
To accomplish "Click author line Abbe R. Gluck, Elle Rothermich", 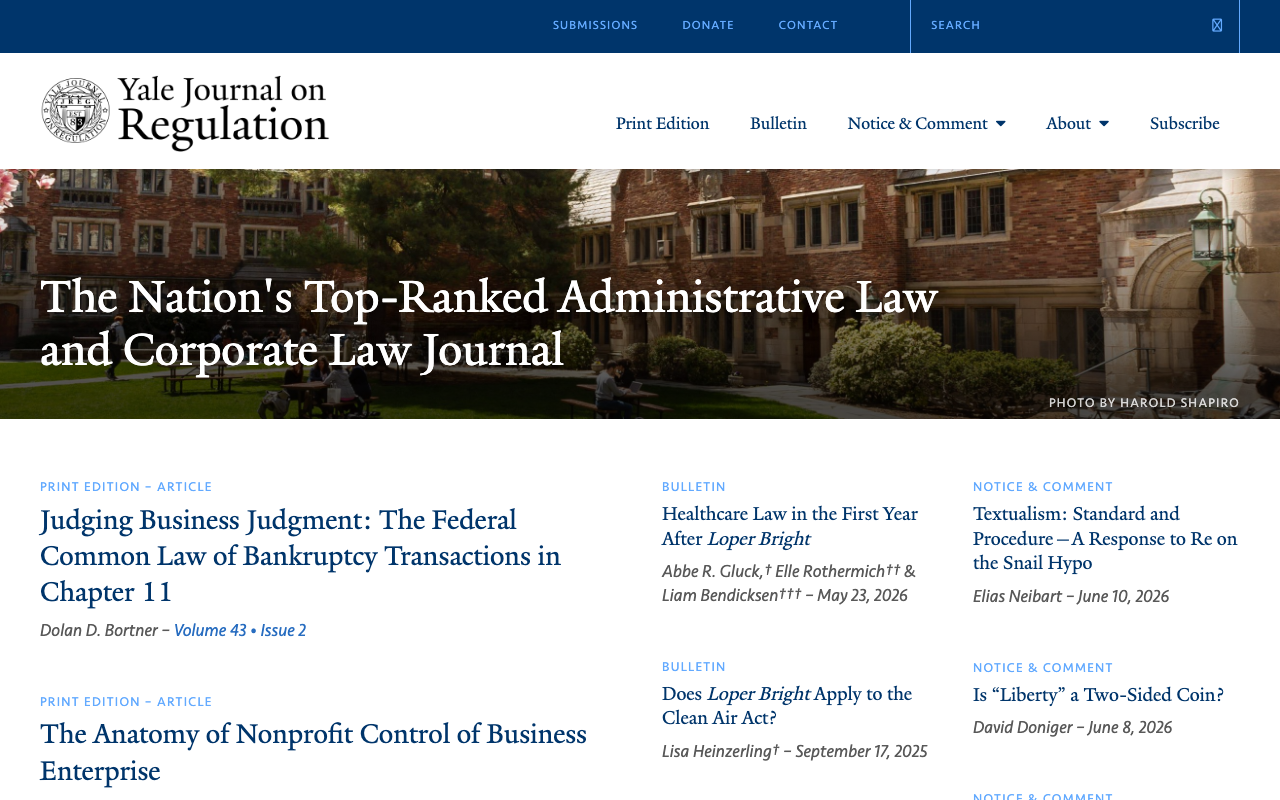I will (789, 584).
